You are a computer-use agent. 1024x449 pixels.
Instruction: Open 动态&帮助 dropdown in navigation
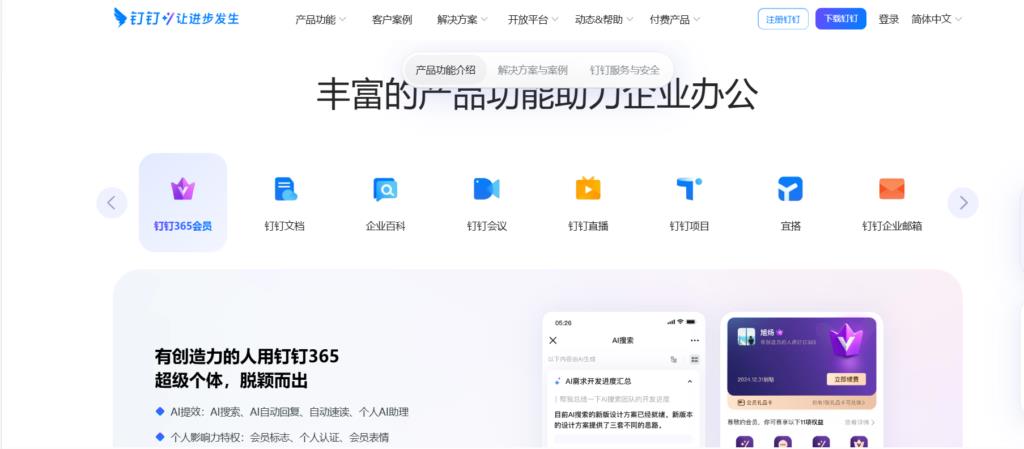point(604,20)
